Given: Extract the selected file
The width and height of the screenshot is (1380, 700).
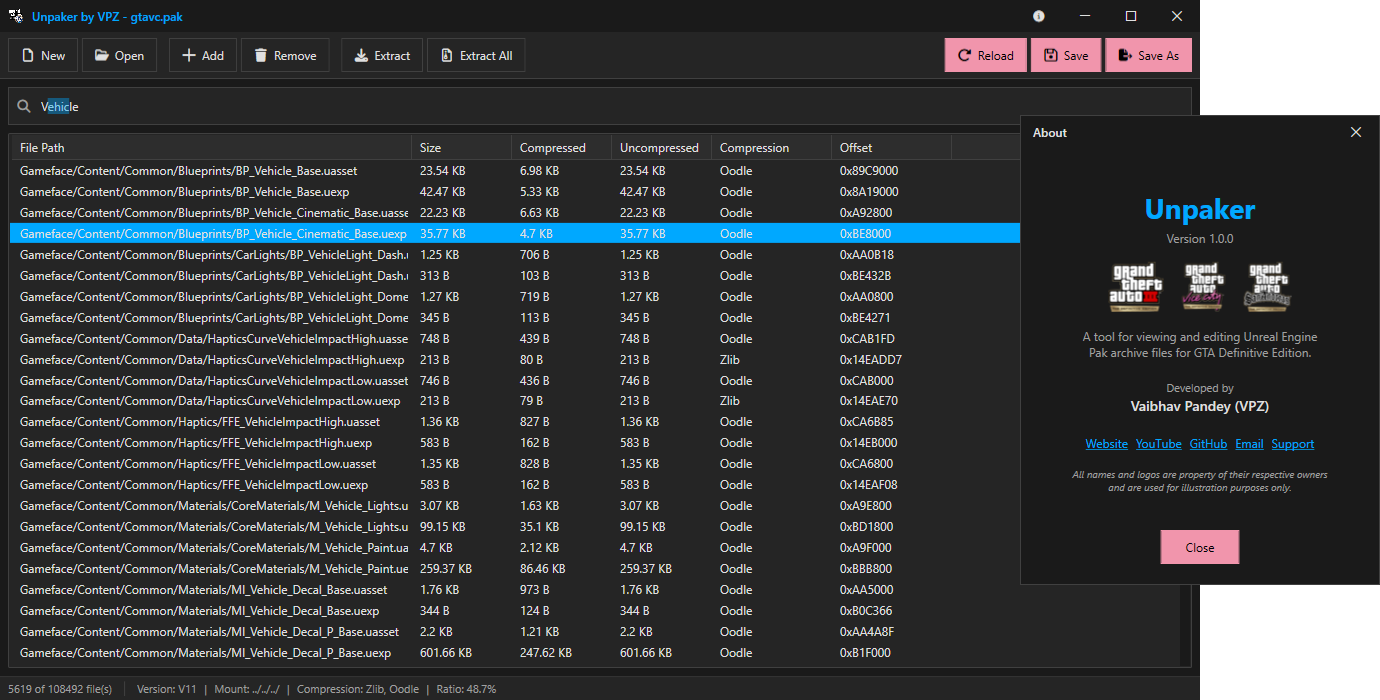Looking at the screenshot, I should coord(381,55).
